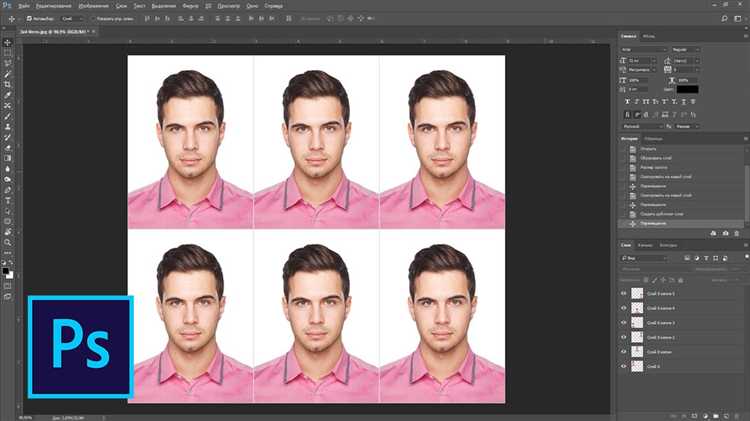This screenshot has height=421, width=750.
Task: Hide the topmost layer with the eye icon
Action: (x=623, y=293)
